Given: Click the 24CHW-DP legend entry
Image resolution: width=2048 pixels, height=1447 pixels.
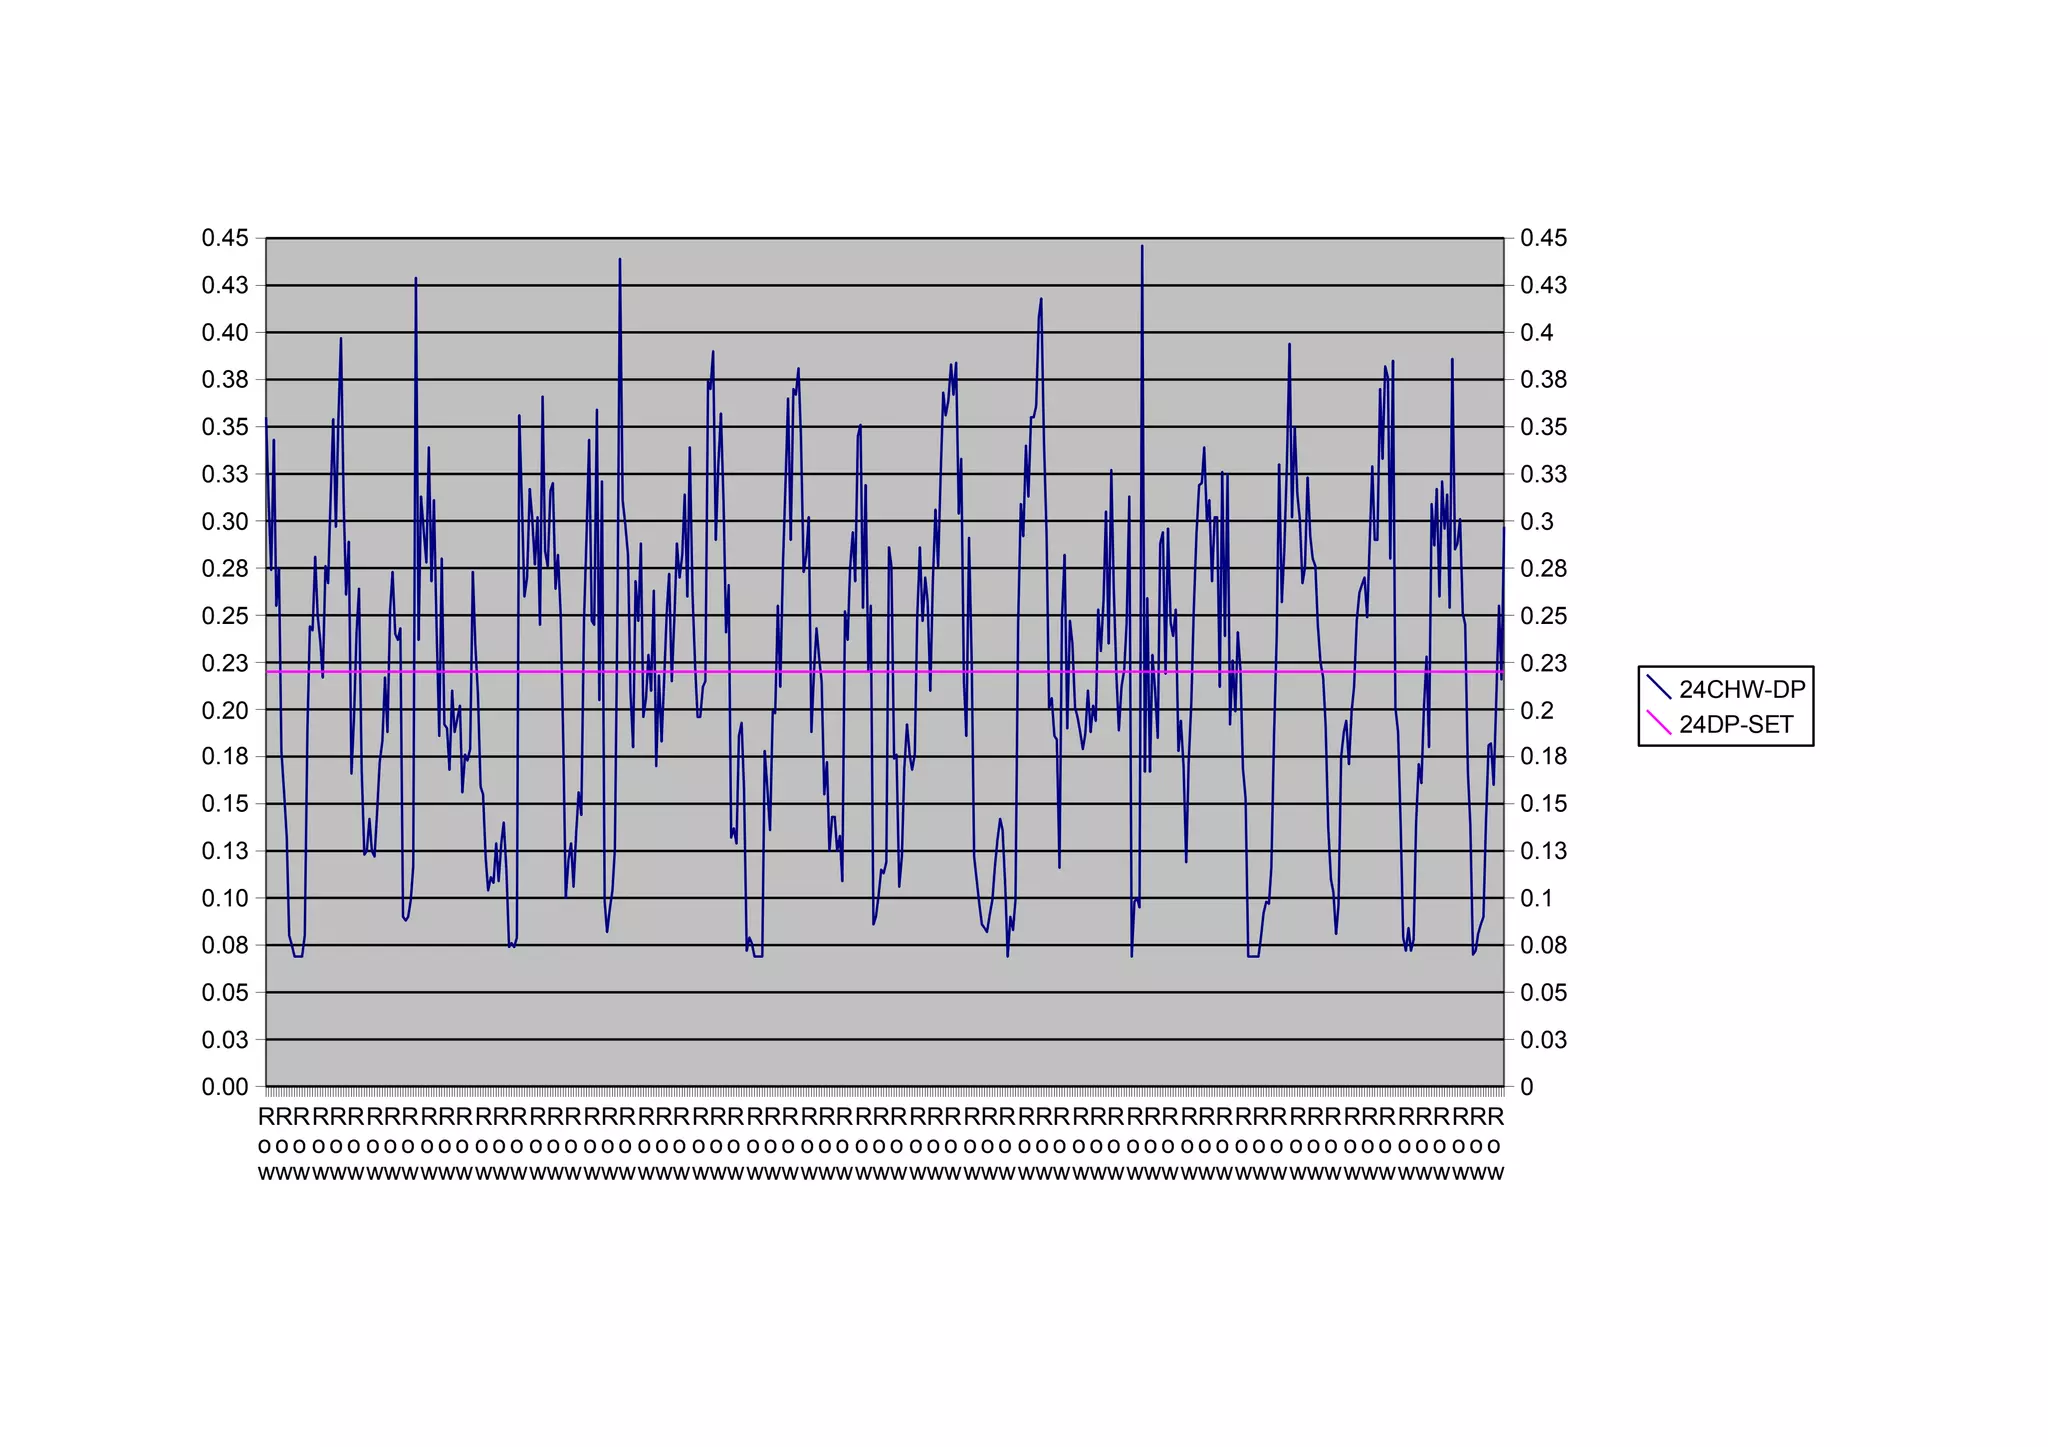Looking at the screenshot, I should pyautogui.click(x=1741, y=689).
